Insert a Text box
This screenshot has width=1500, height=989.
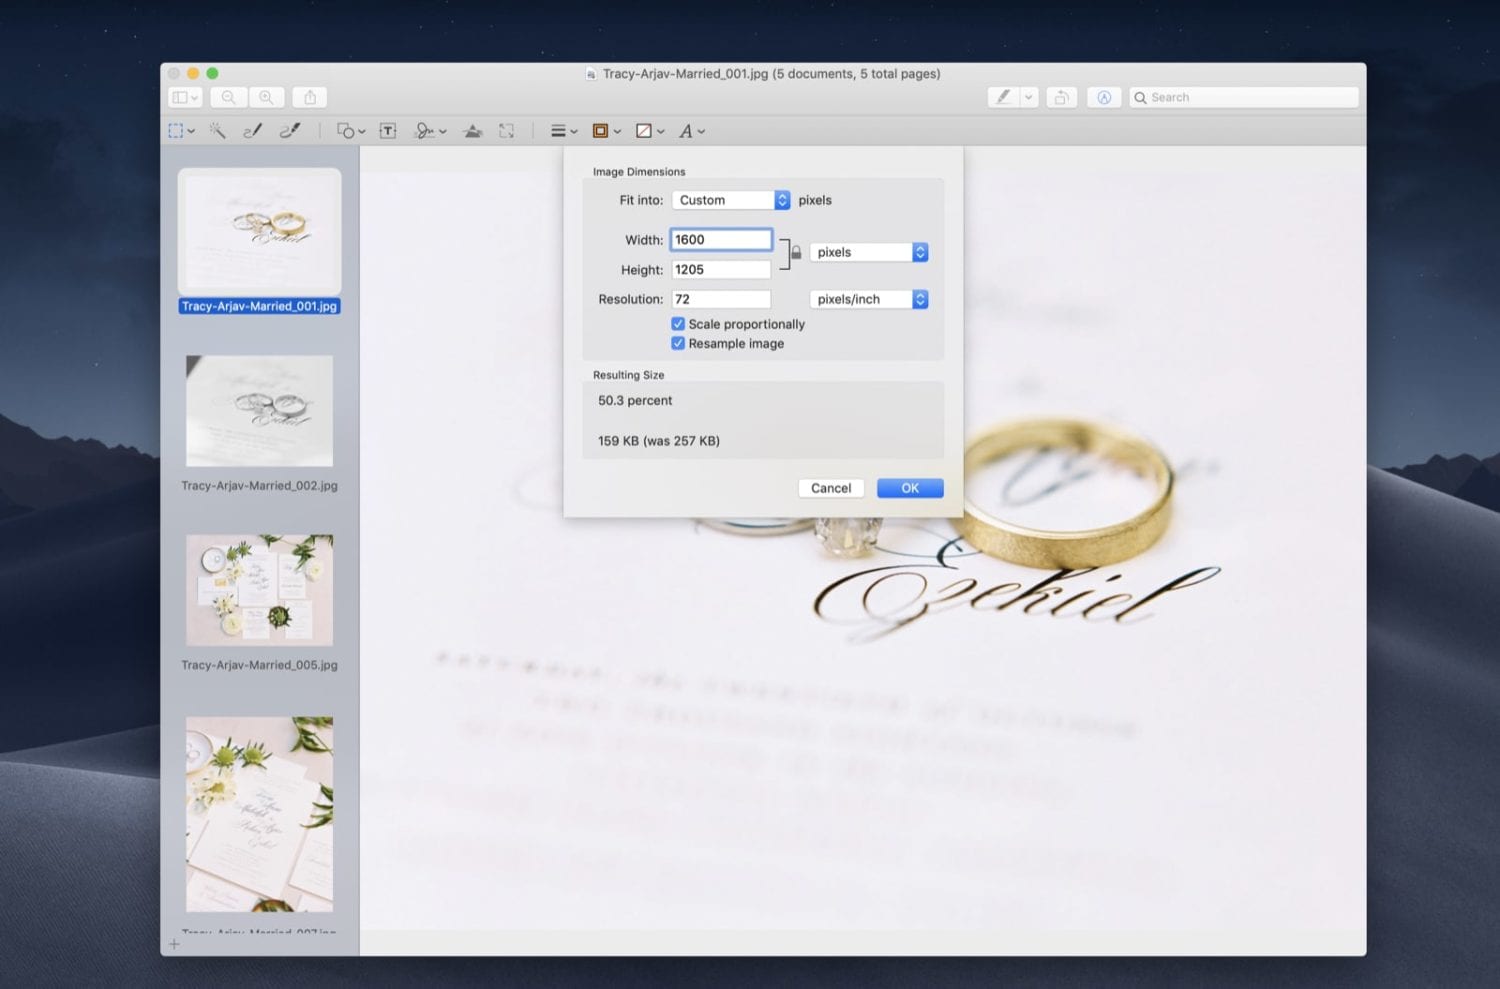pyautogui.click(x=388, y=130)
